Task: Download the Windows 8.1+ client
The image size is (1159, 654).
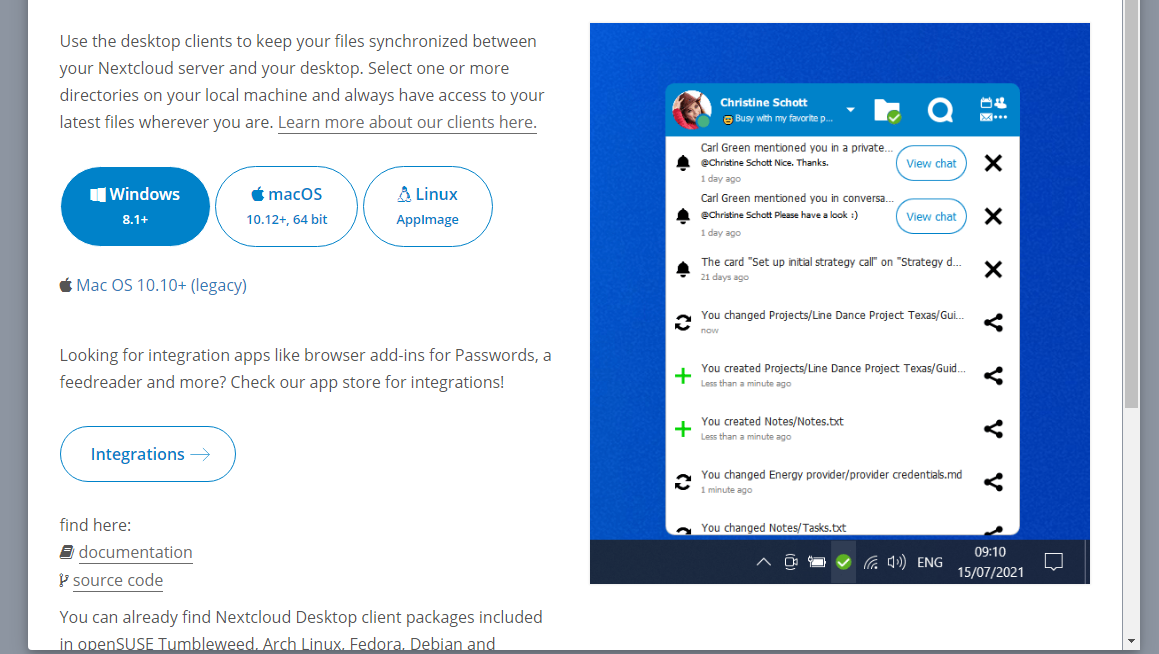Action: pyautogui.click(x=135, y=206)
